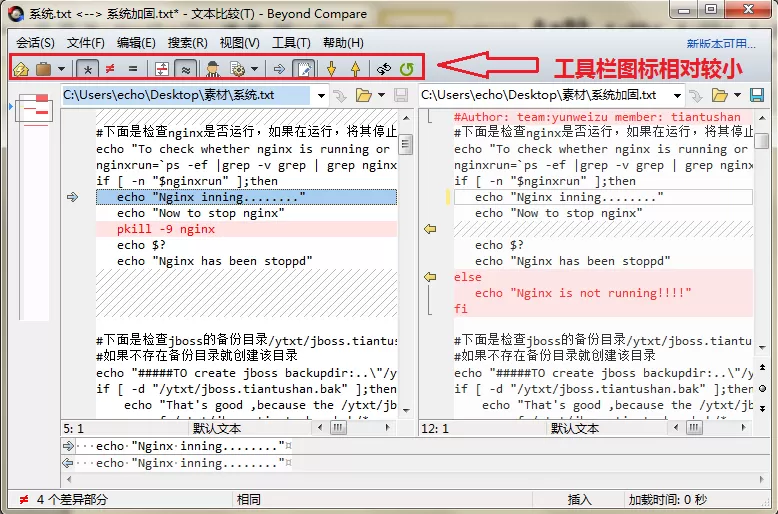Image resolution: width=778 pixels, height=514 pixels.
Task: Click gutter copy arrow beside Nginx inning line
Action: (x=72, y=197)
